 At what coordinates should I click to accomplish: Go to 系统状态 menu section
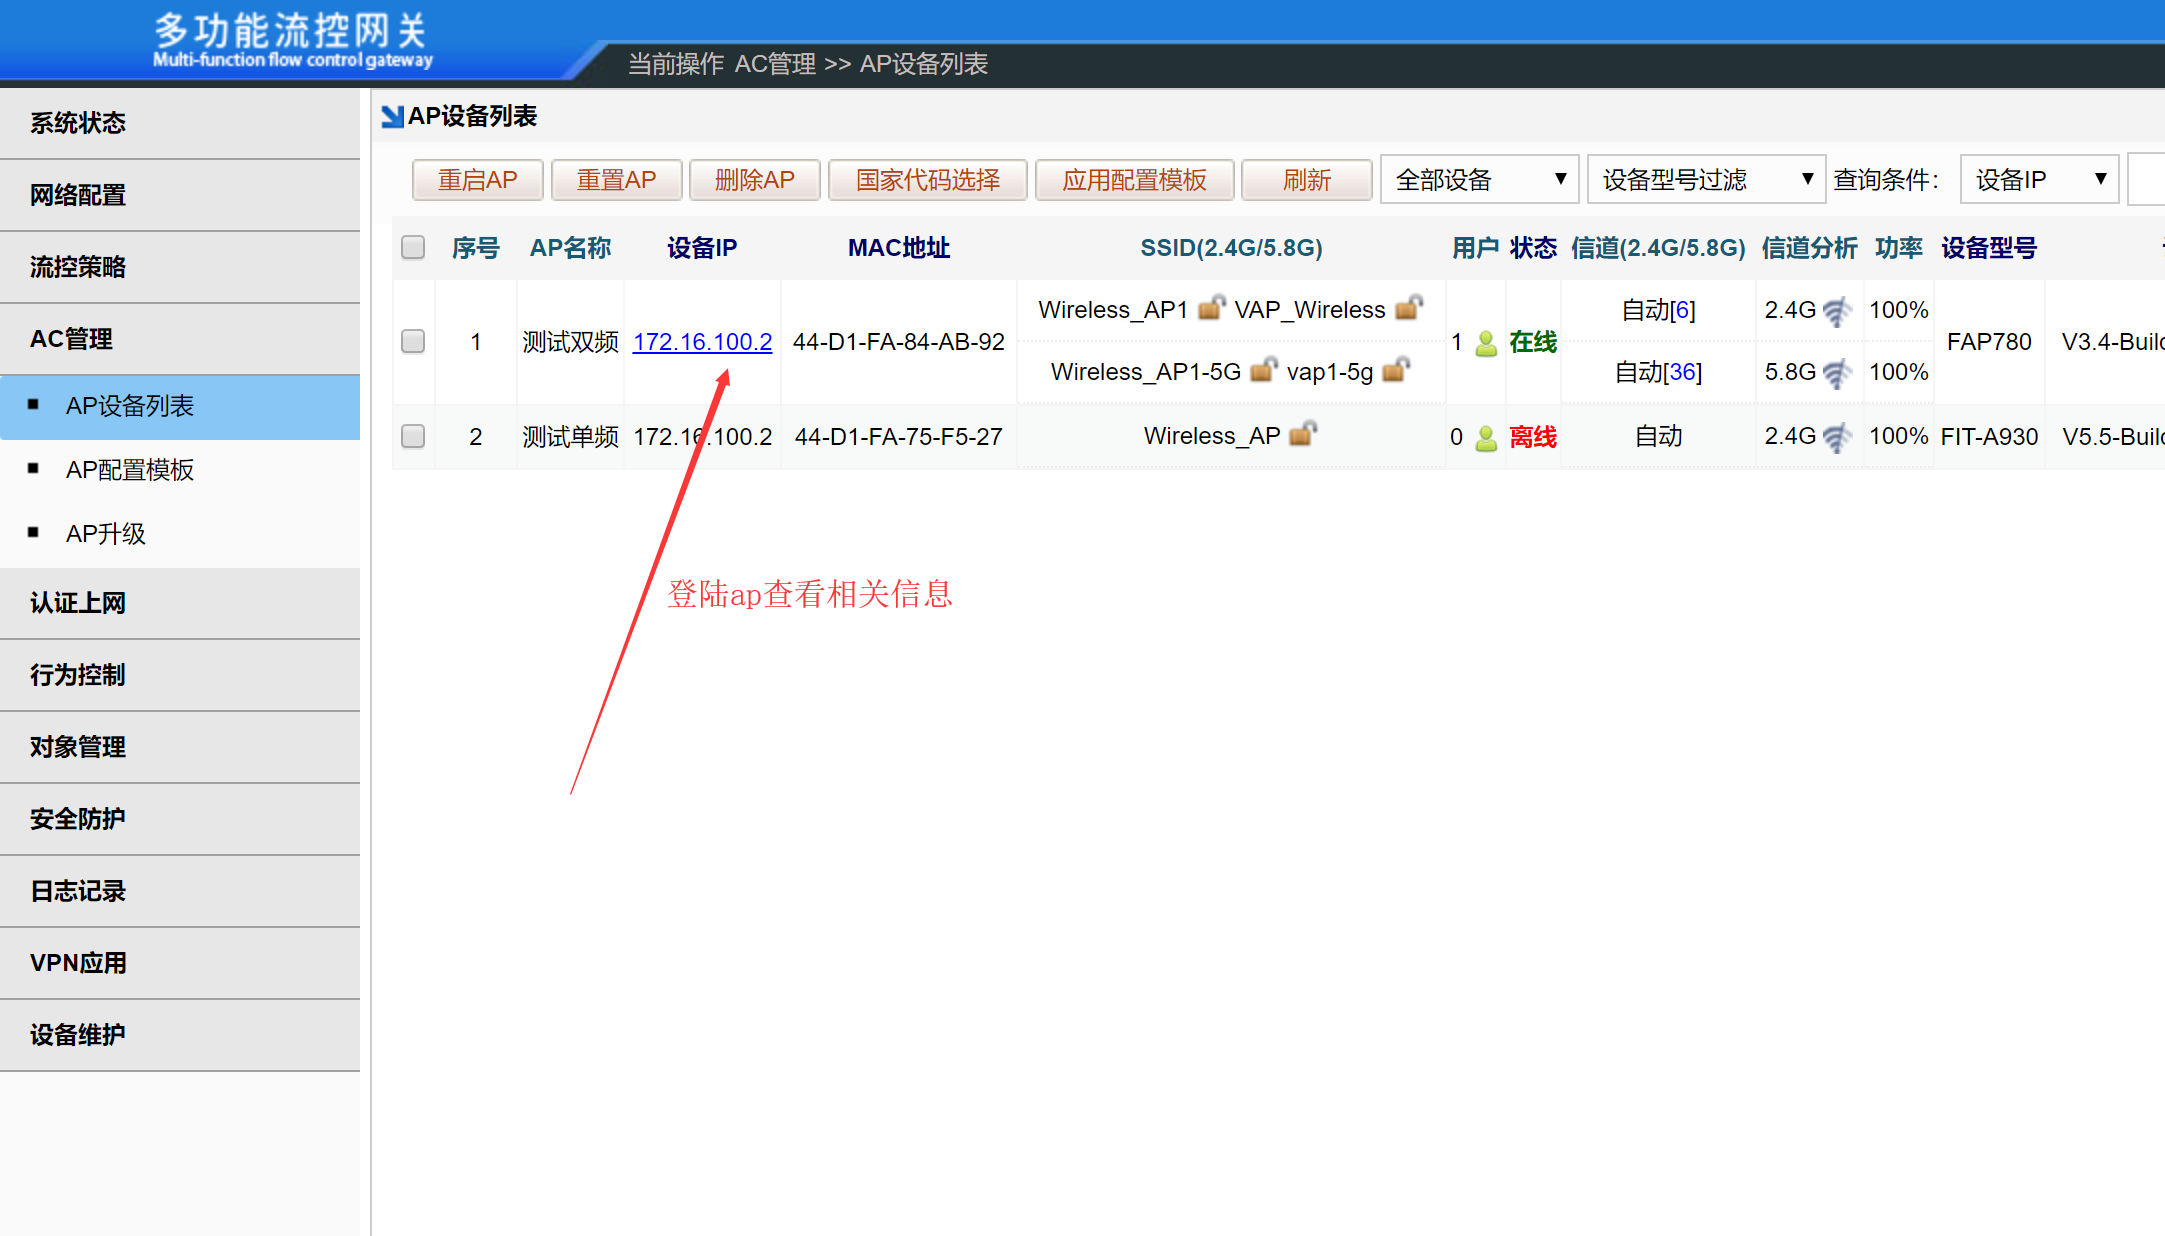(78, 123)
